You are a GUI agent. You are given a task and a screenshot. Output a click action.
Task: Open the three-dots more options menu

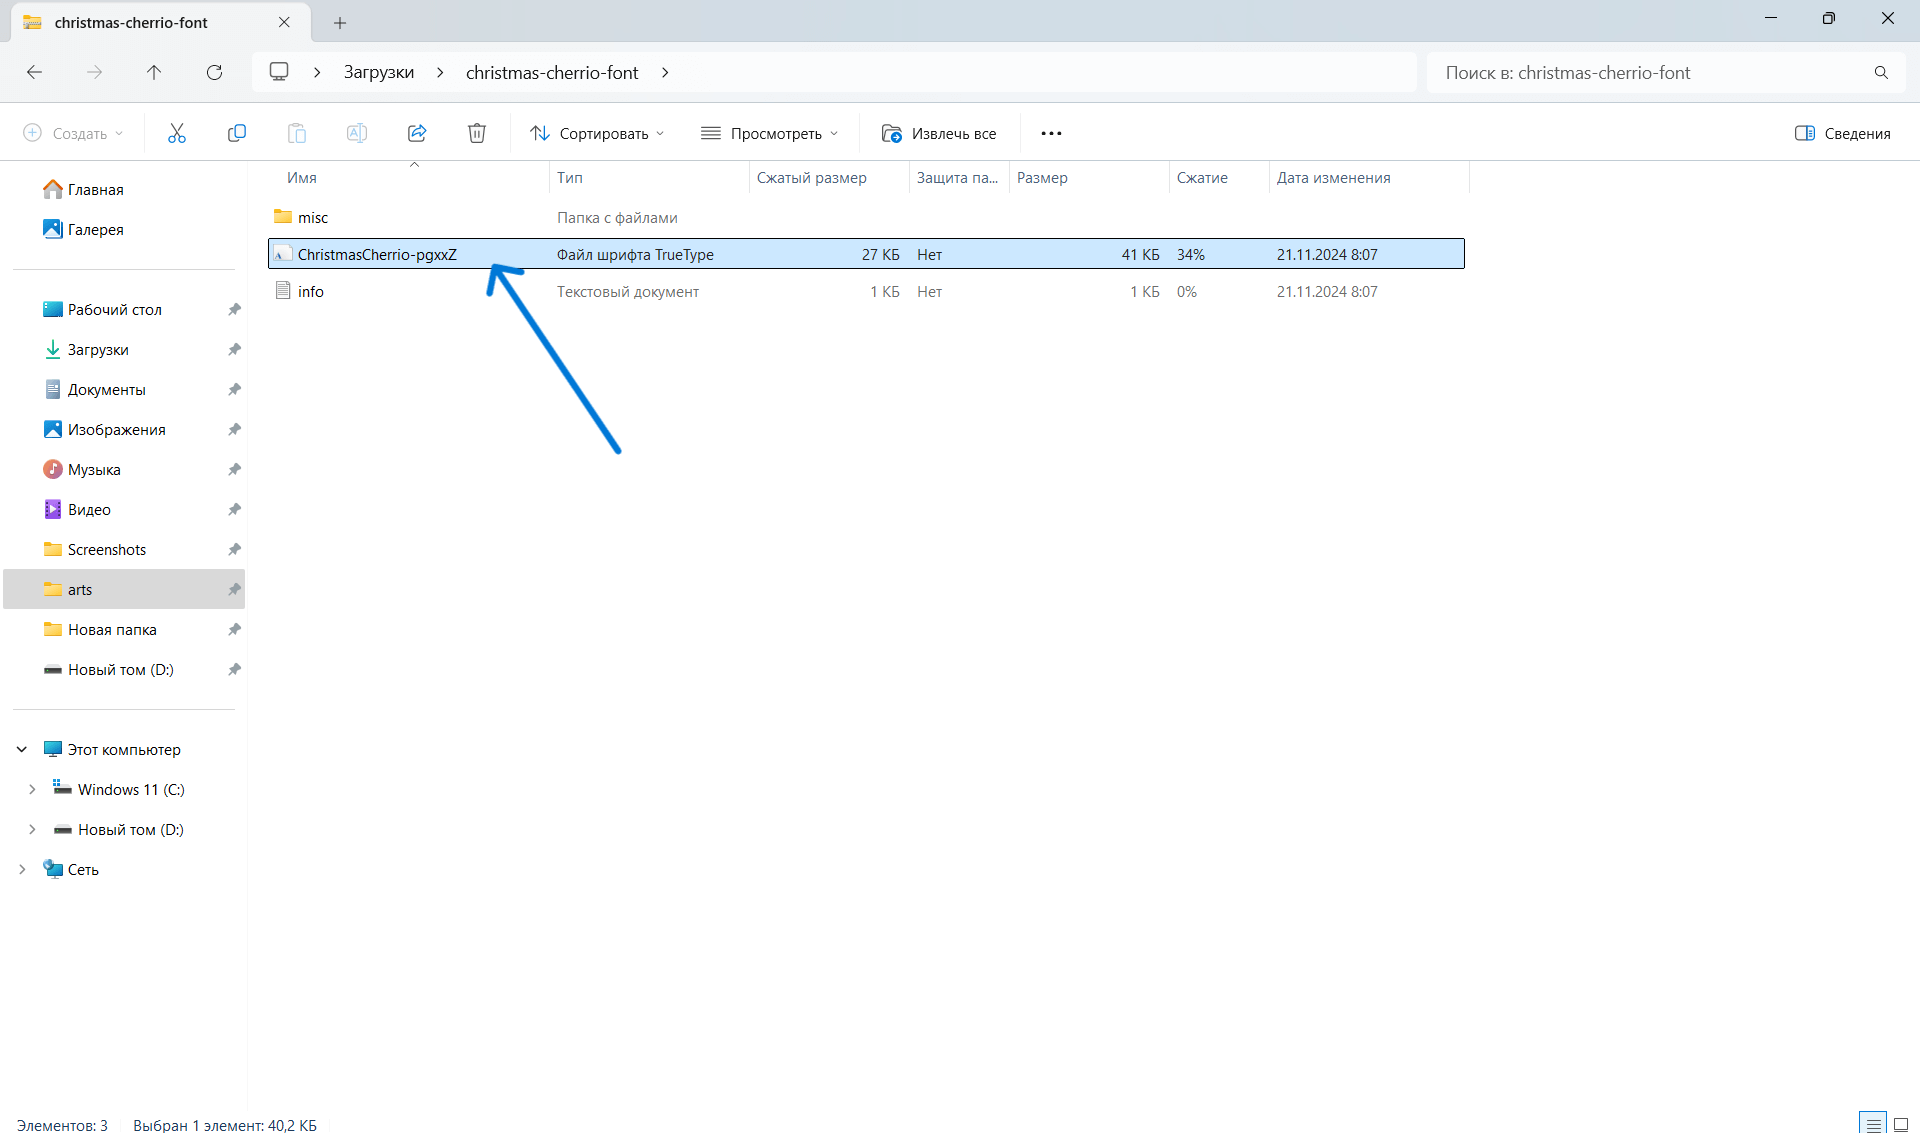(x=1051, y=133)
